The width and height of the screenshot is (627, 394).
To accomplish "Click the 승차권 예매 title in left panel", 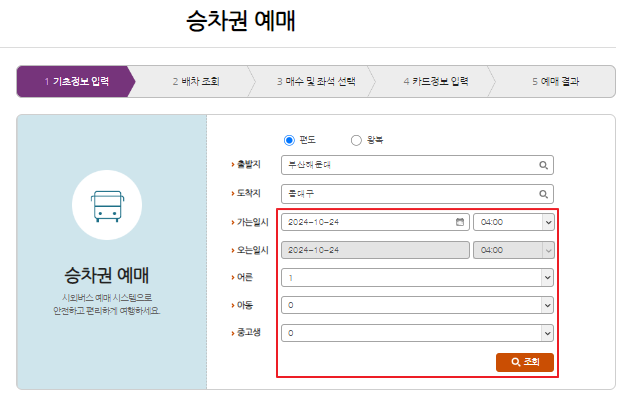I will [x=107, y=276].
